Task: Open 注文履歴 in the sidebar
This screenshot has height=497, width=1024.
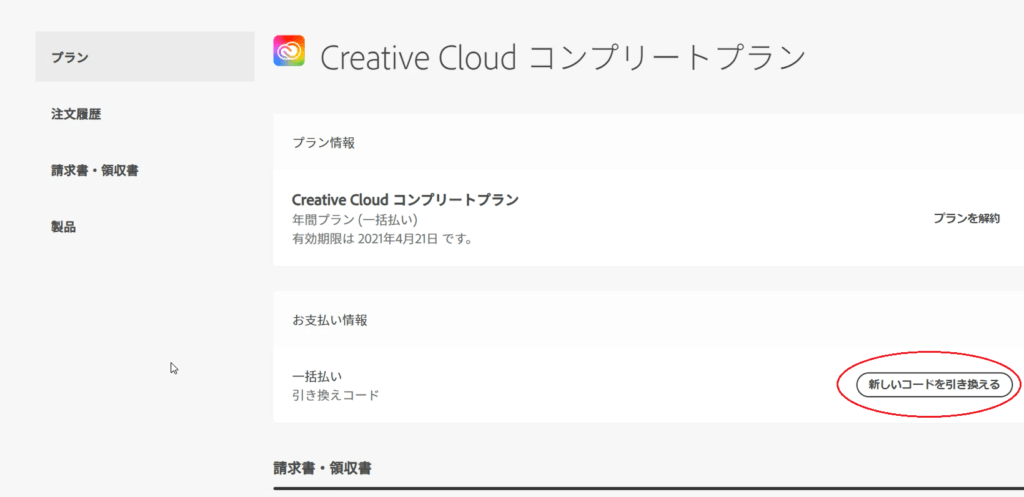Action: pyautogui.click(x=76, y=114)
